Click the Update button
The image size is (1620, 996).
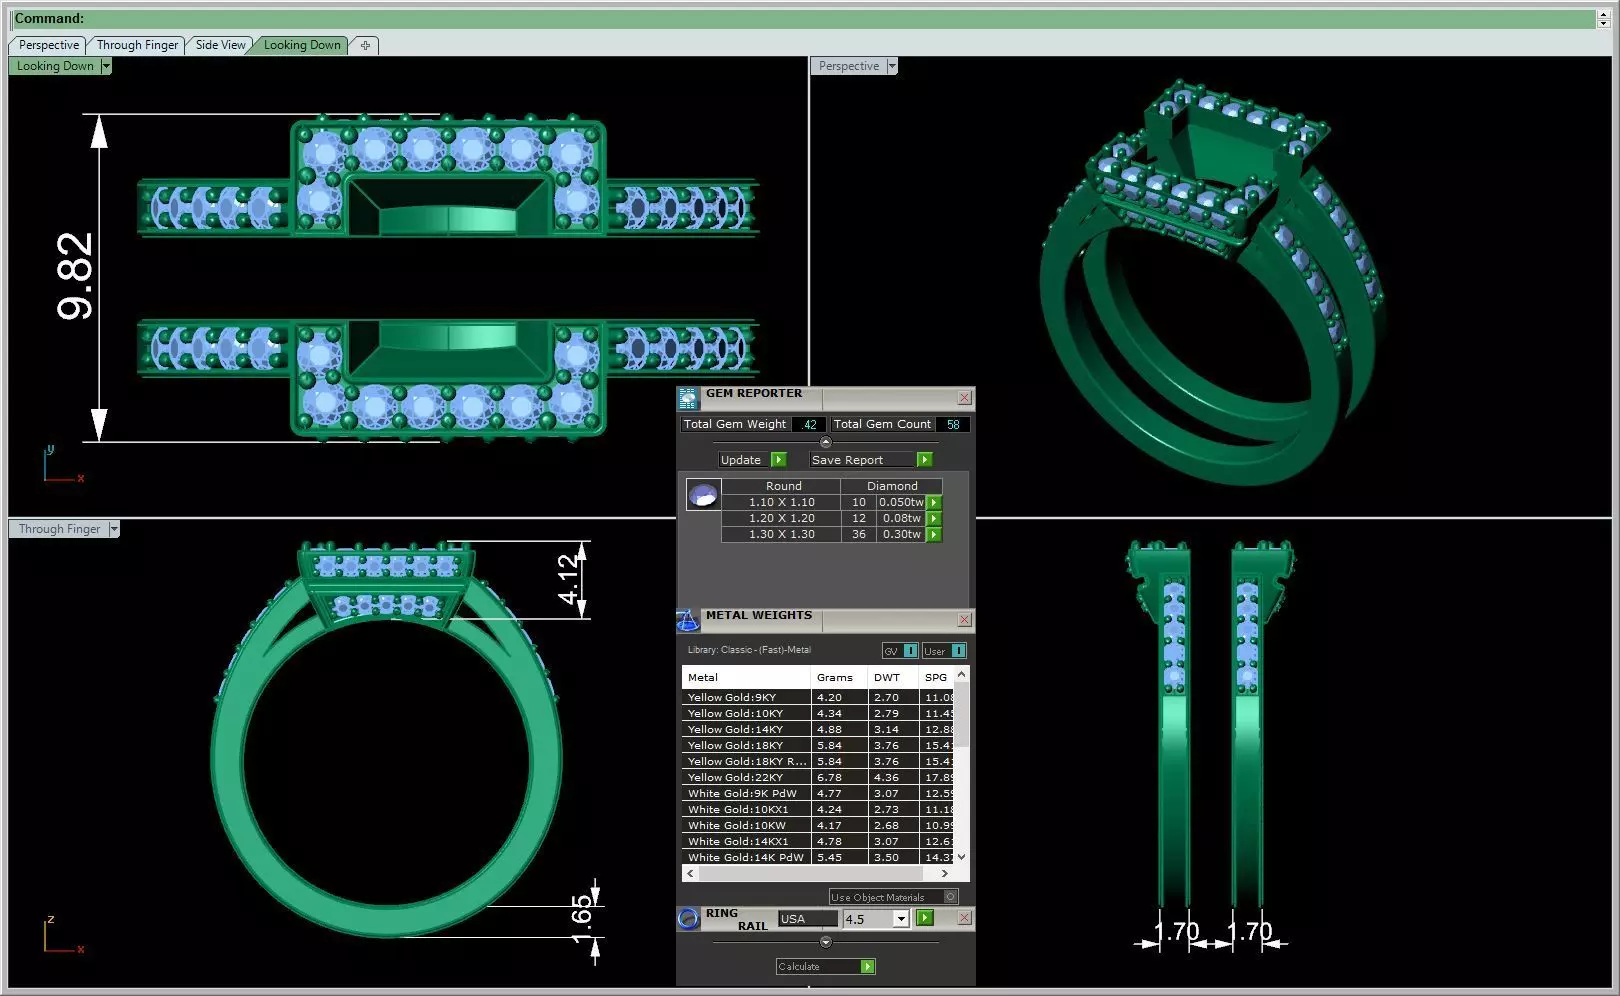(x=741, y=460)
